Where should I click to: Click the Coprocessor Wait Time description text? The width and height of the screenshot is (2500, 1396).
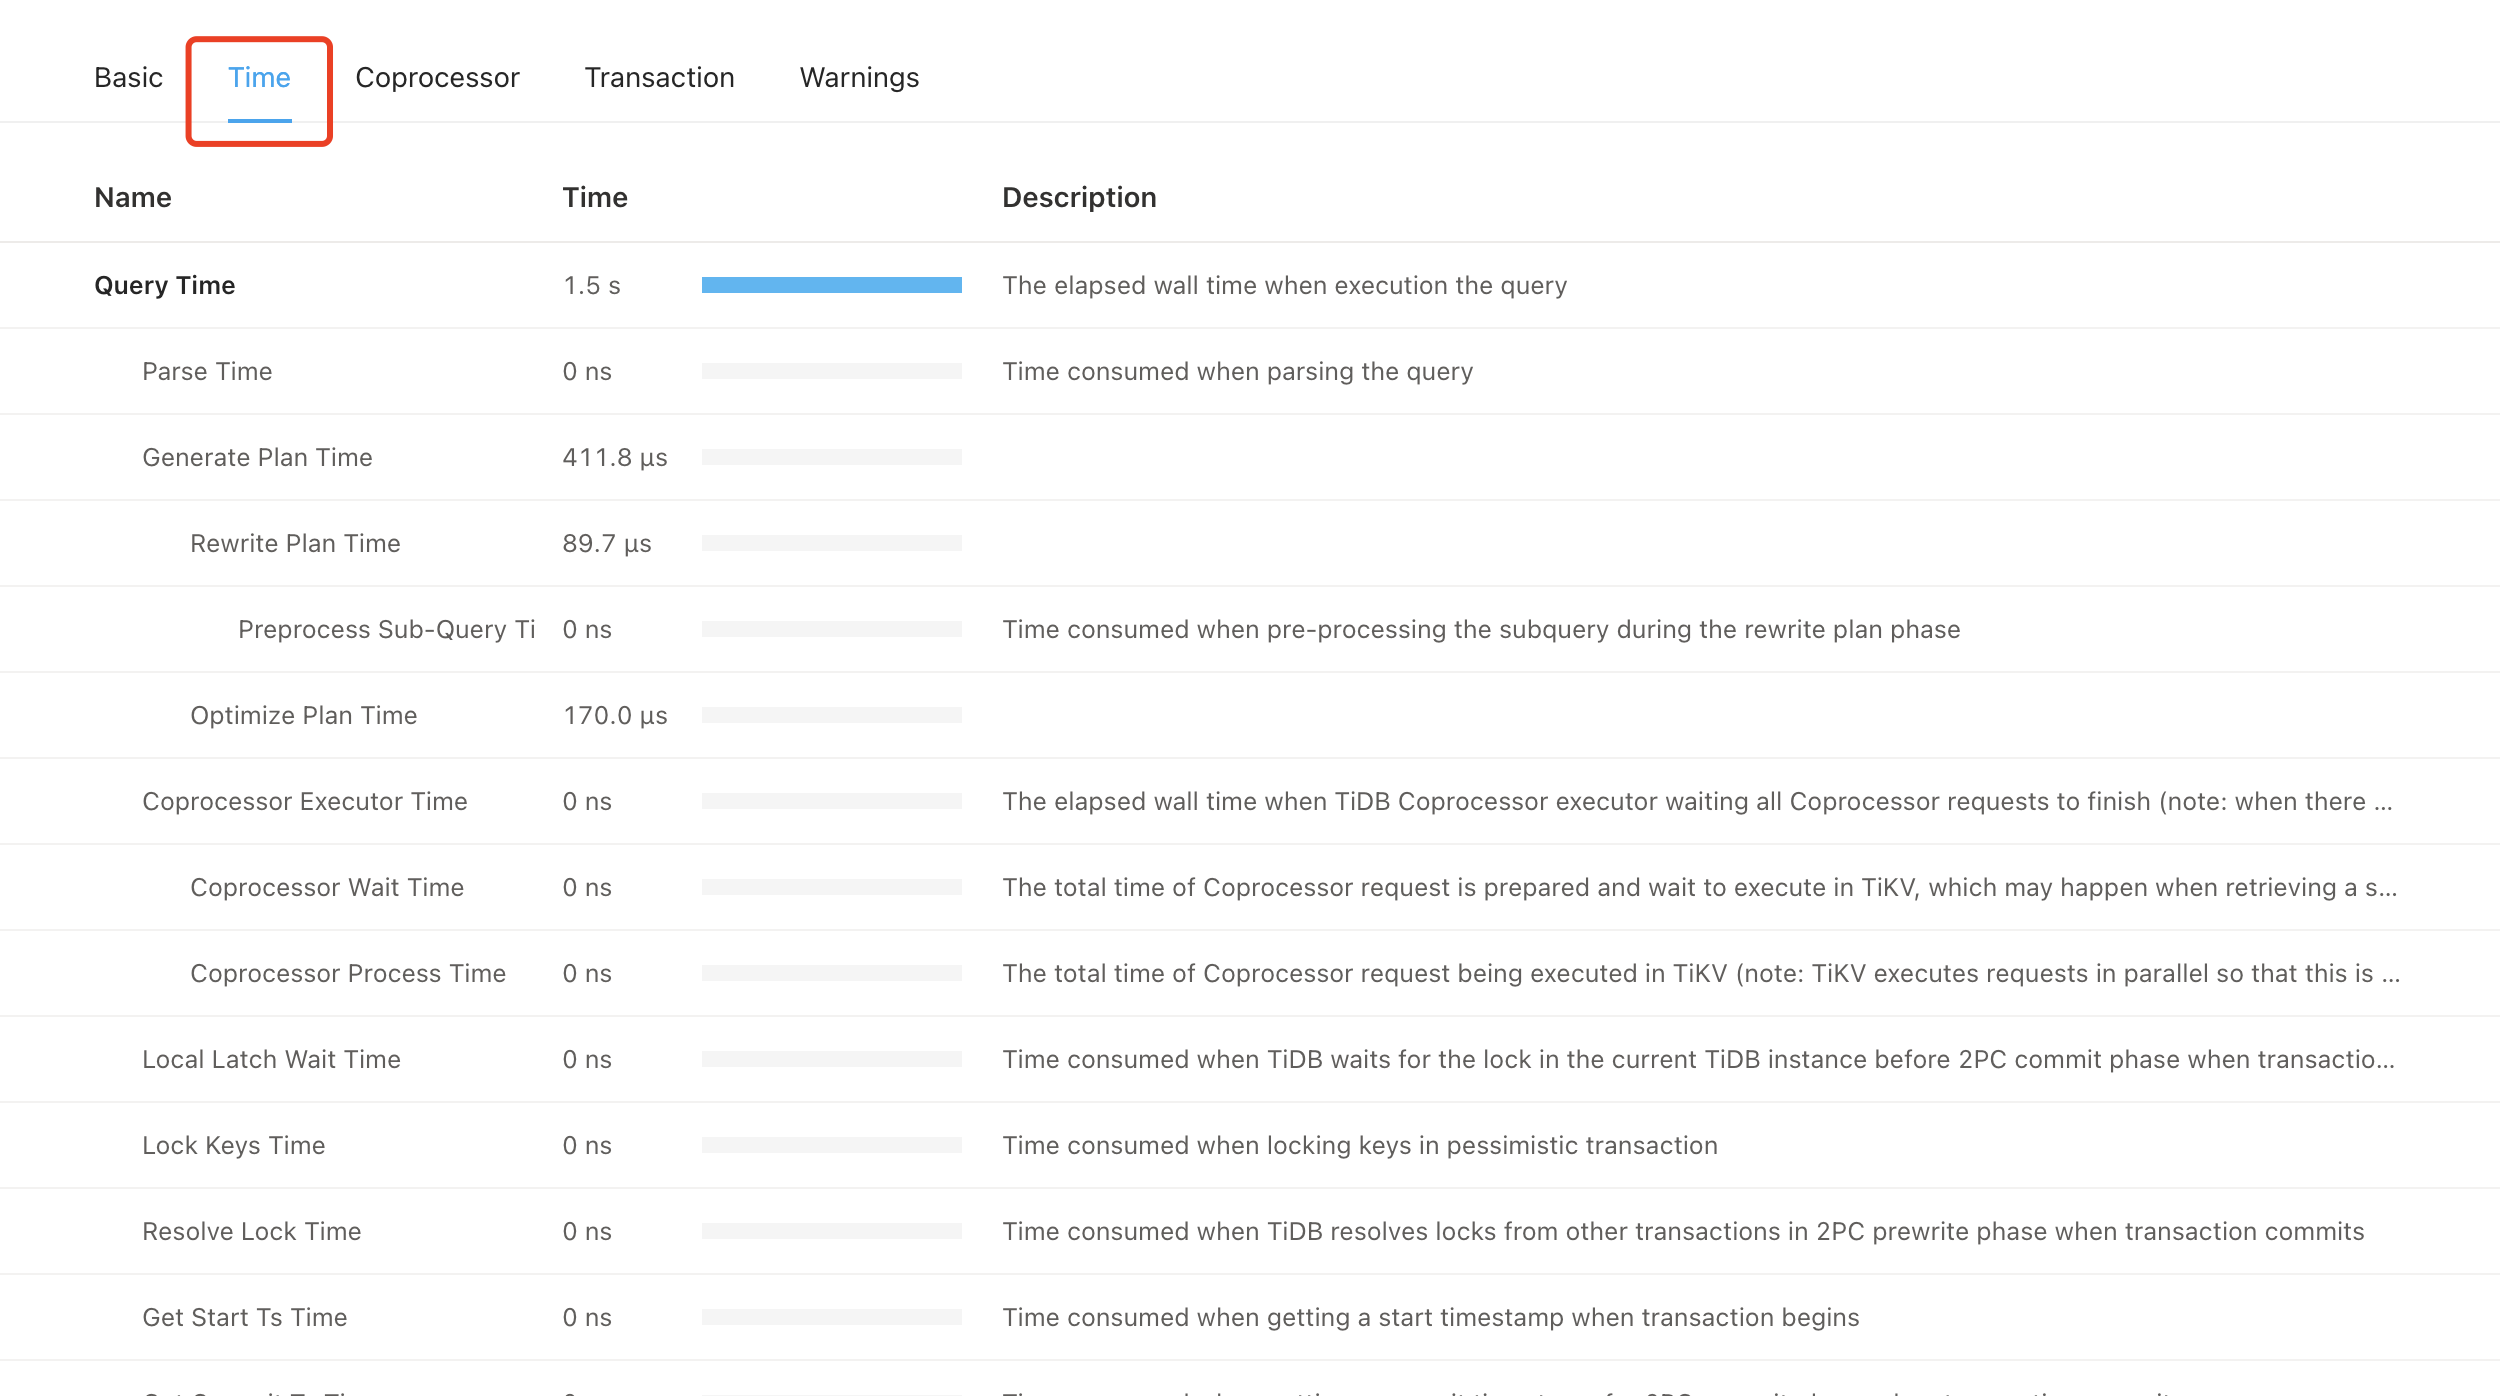[1698, 888]
